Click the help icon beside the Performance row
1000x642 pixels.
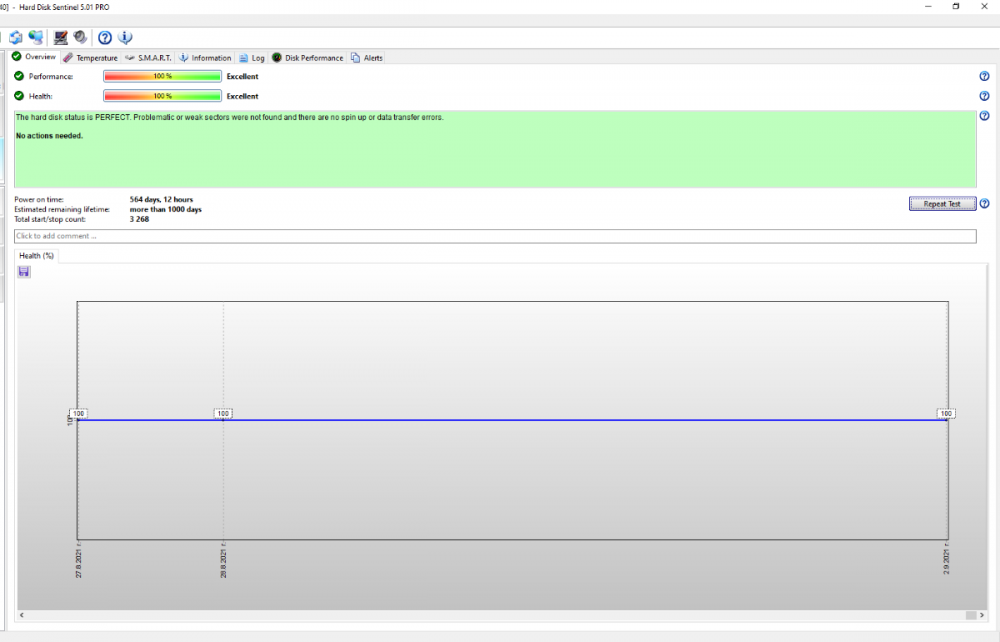(x=984, y=76)
